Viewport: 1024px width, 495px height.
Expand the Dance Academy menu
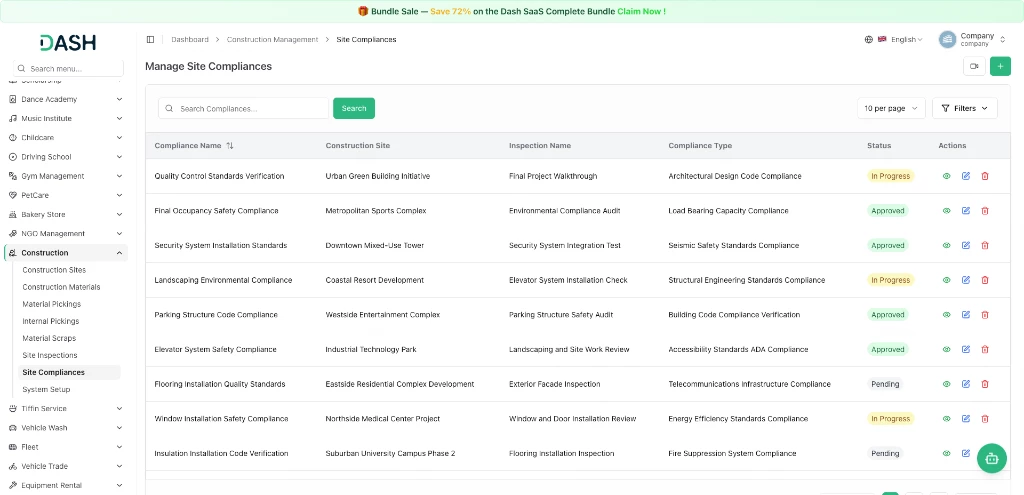click(66, 99)
